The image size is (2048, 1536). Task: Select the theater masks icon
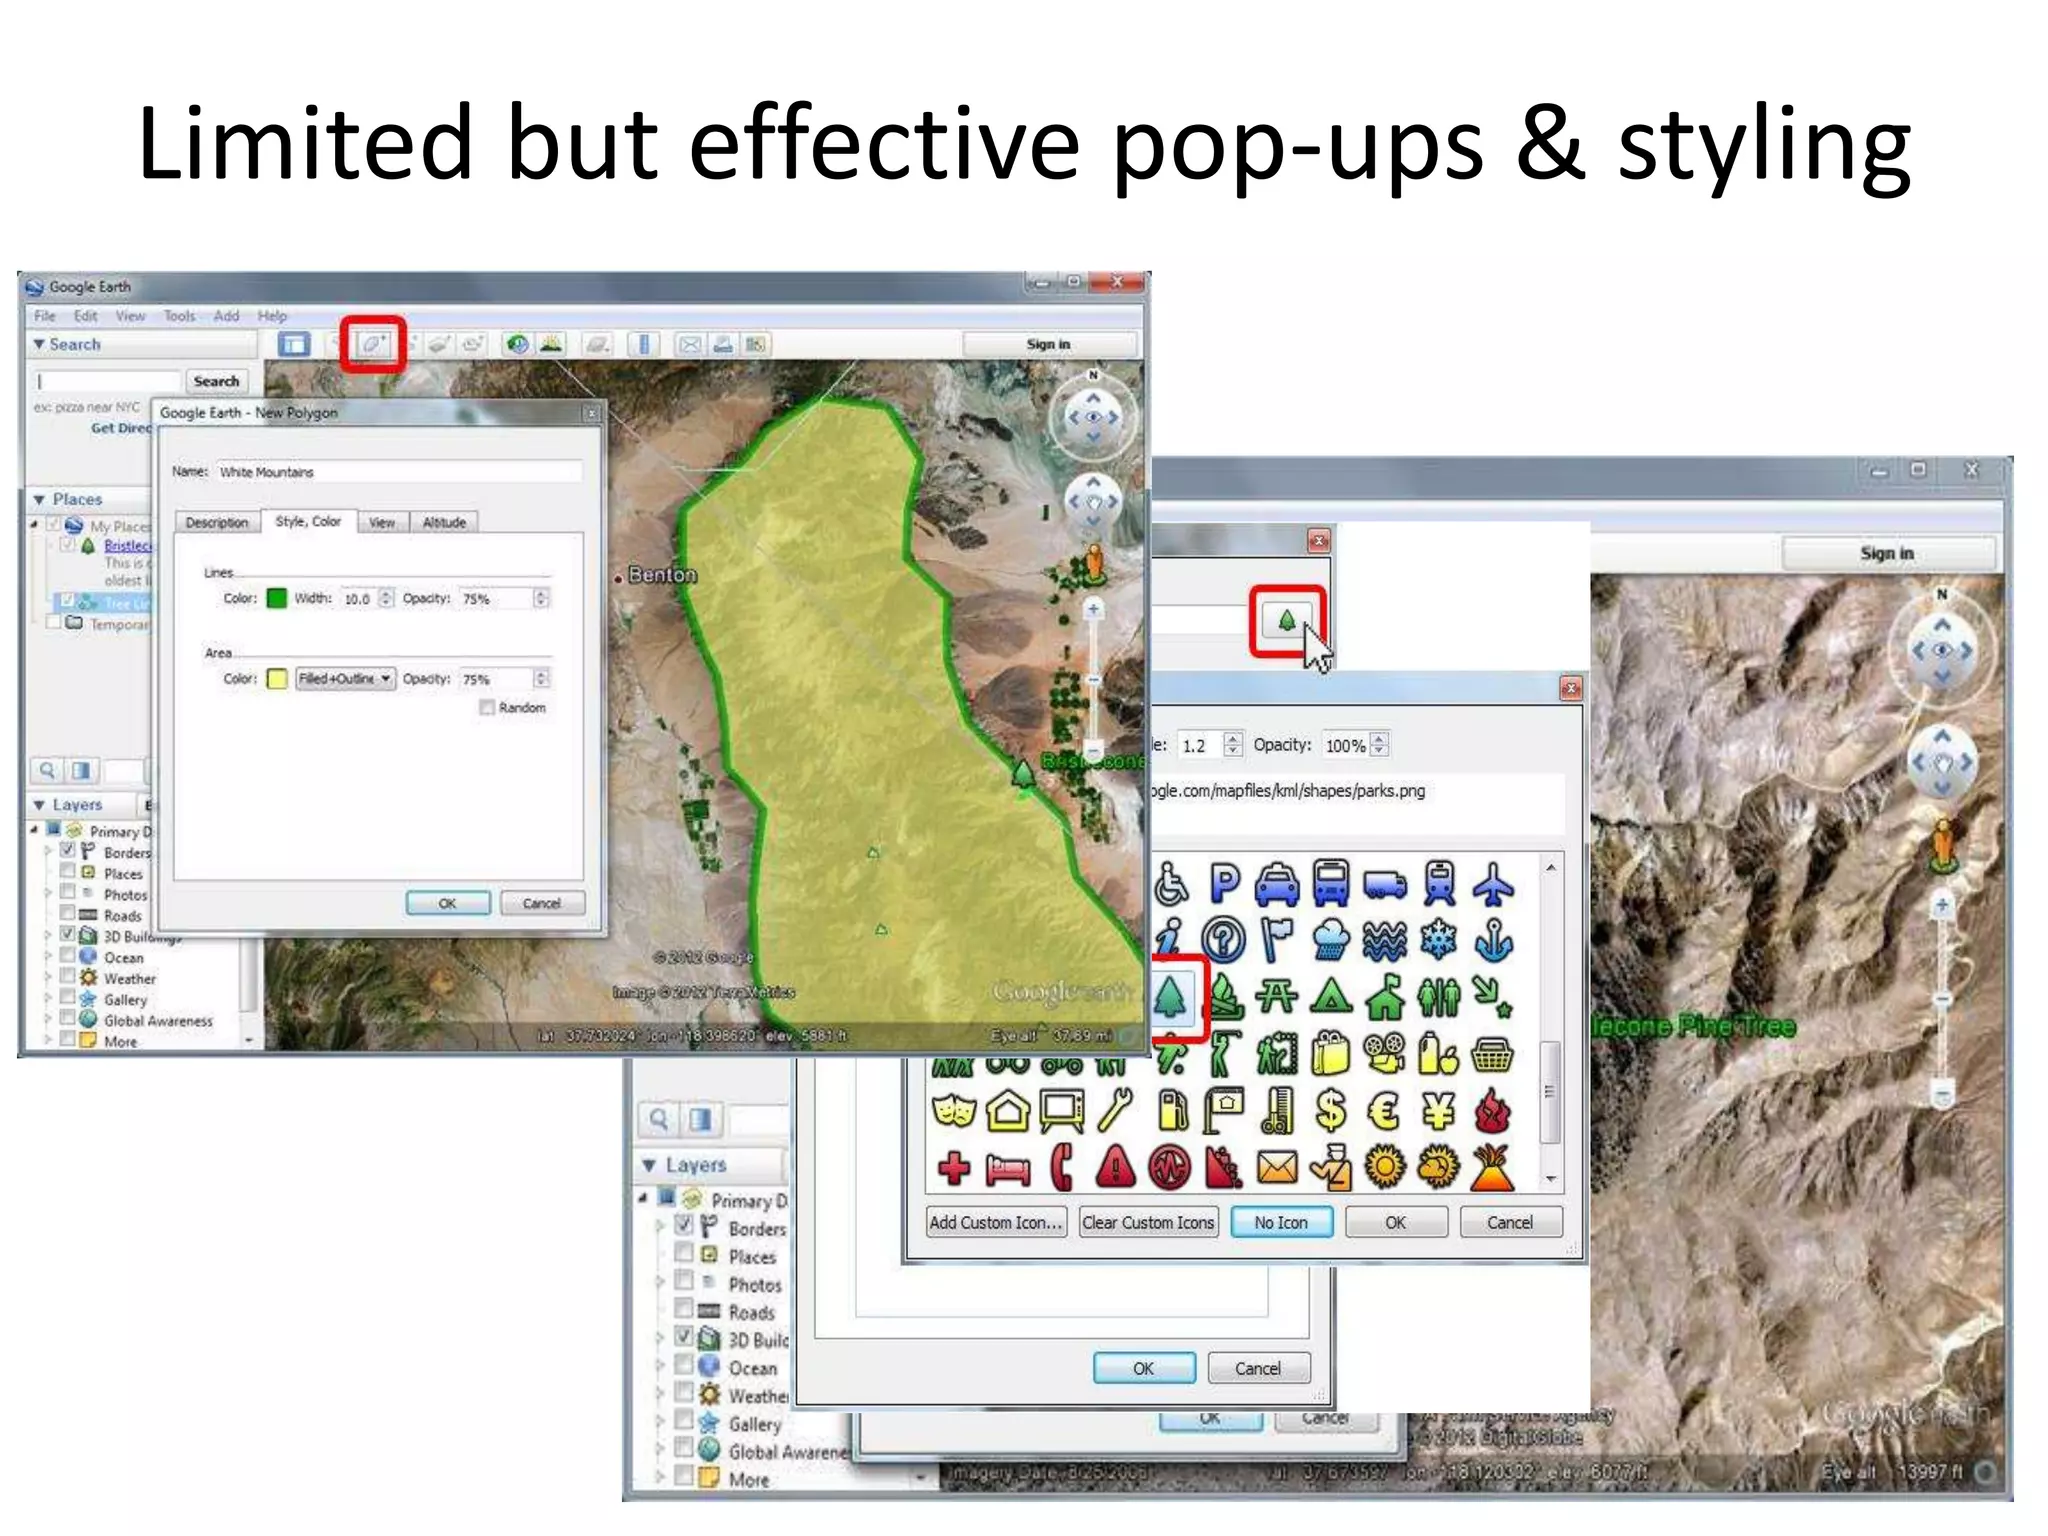pos(954,1110)
